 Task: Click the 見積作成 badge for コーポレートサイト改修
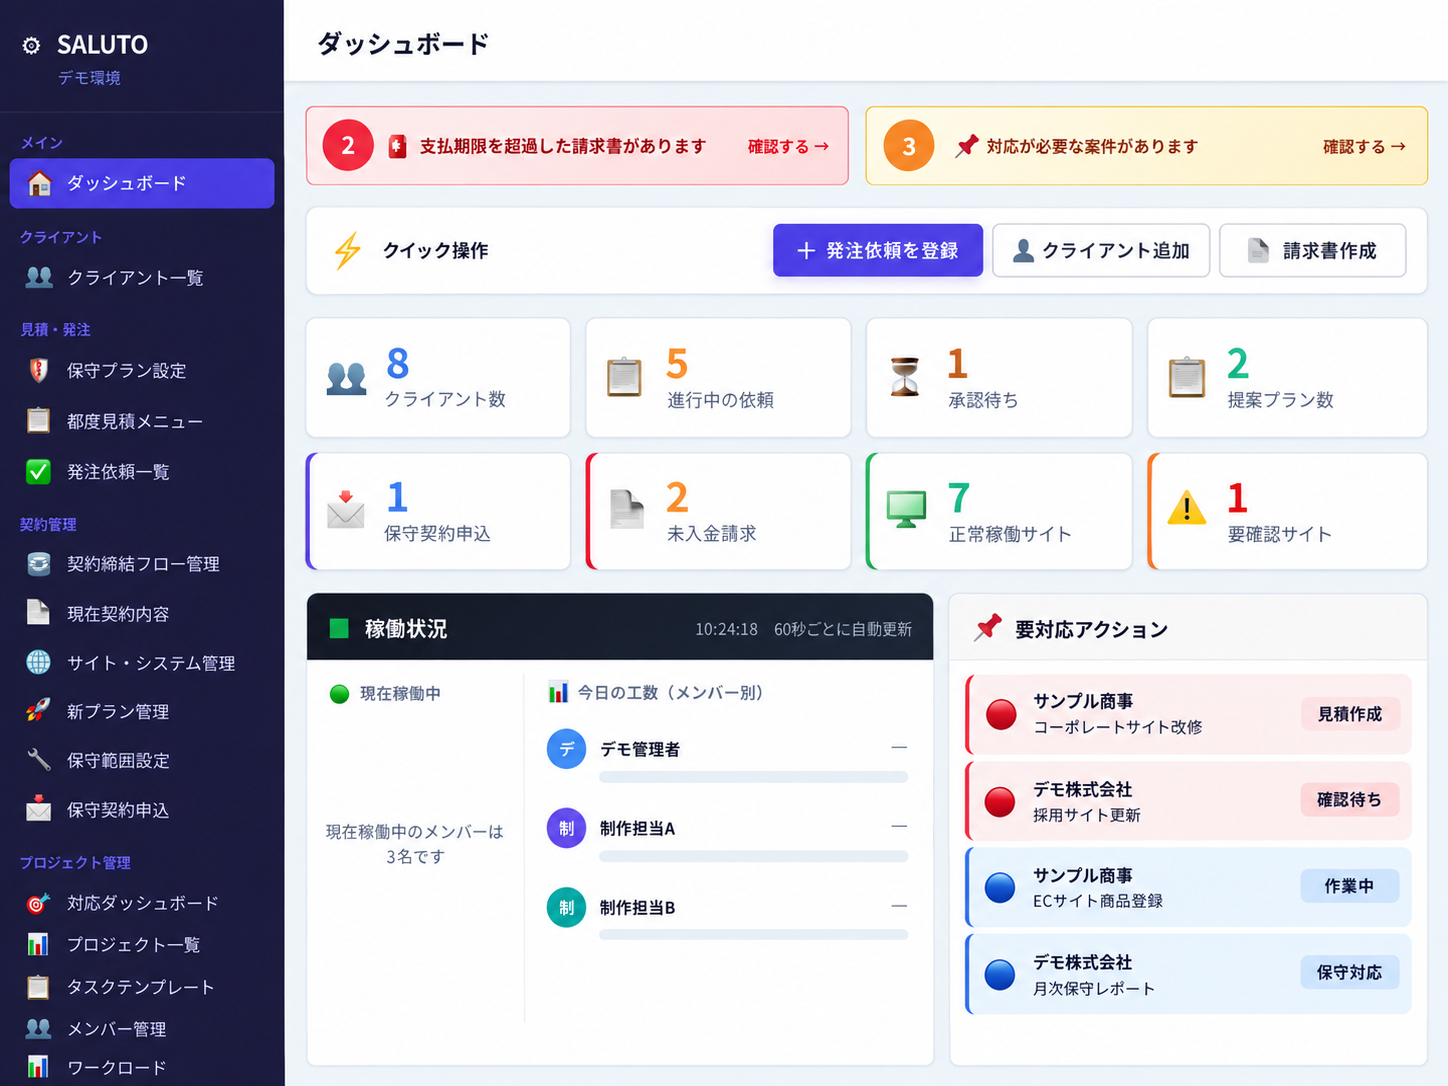click(x=1350, y=714)
